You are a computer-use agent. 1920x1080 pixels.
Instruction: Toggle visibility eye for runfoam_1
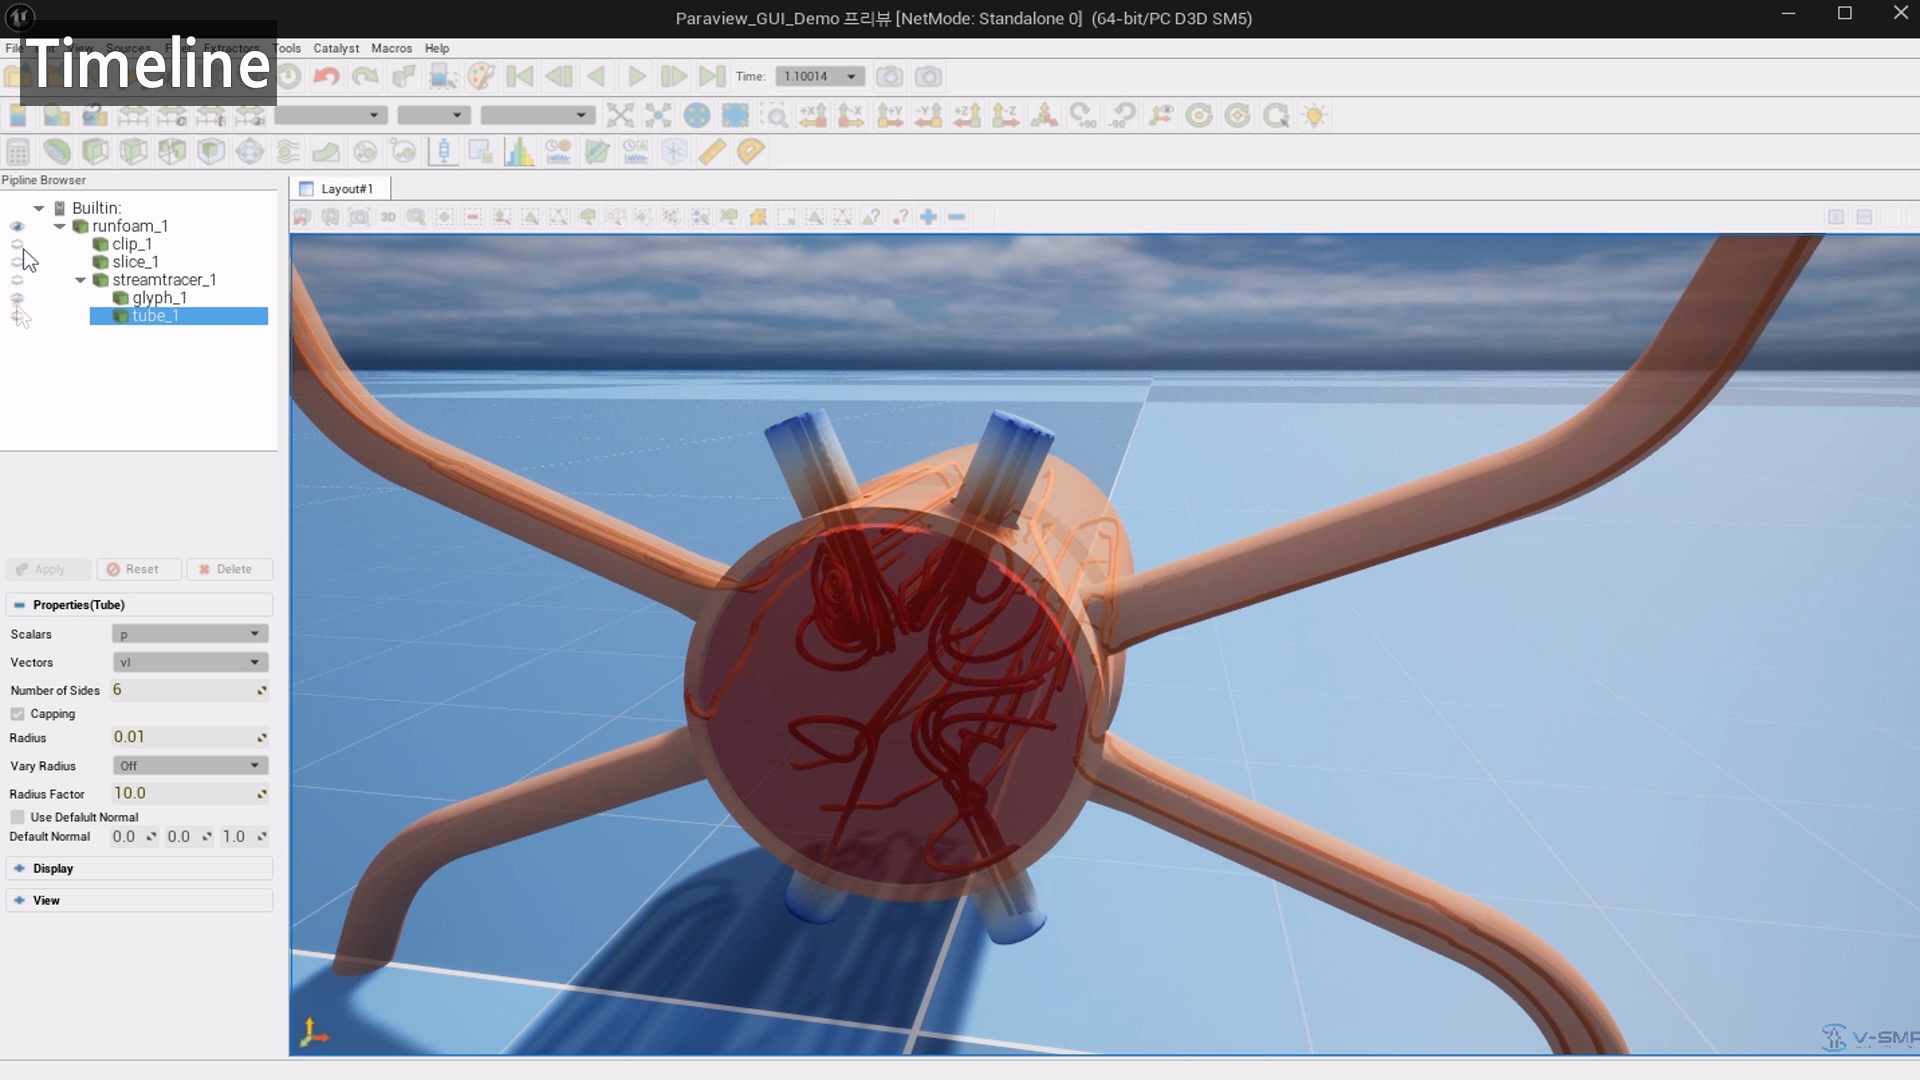click(17, 226)
